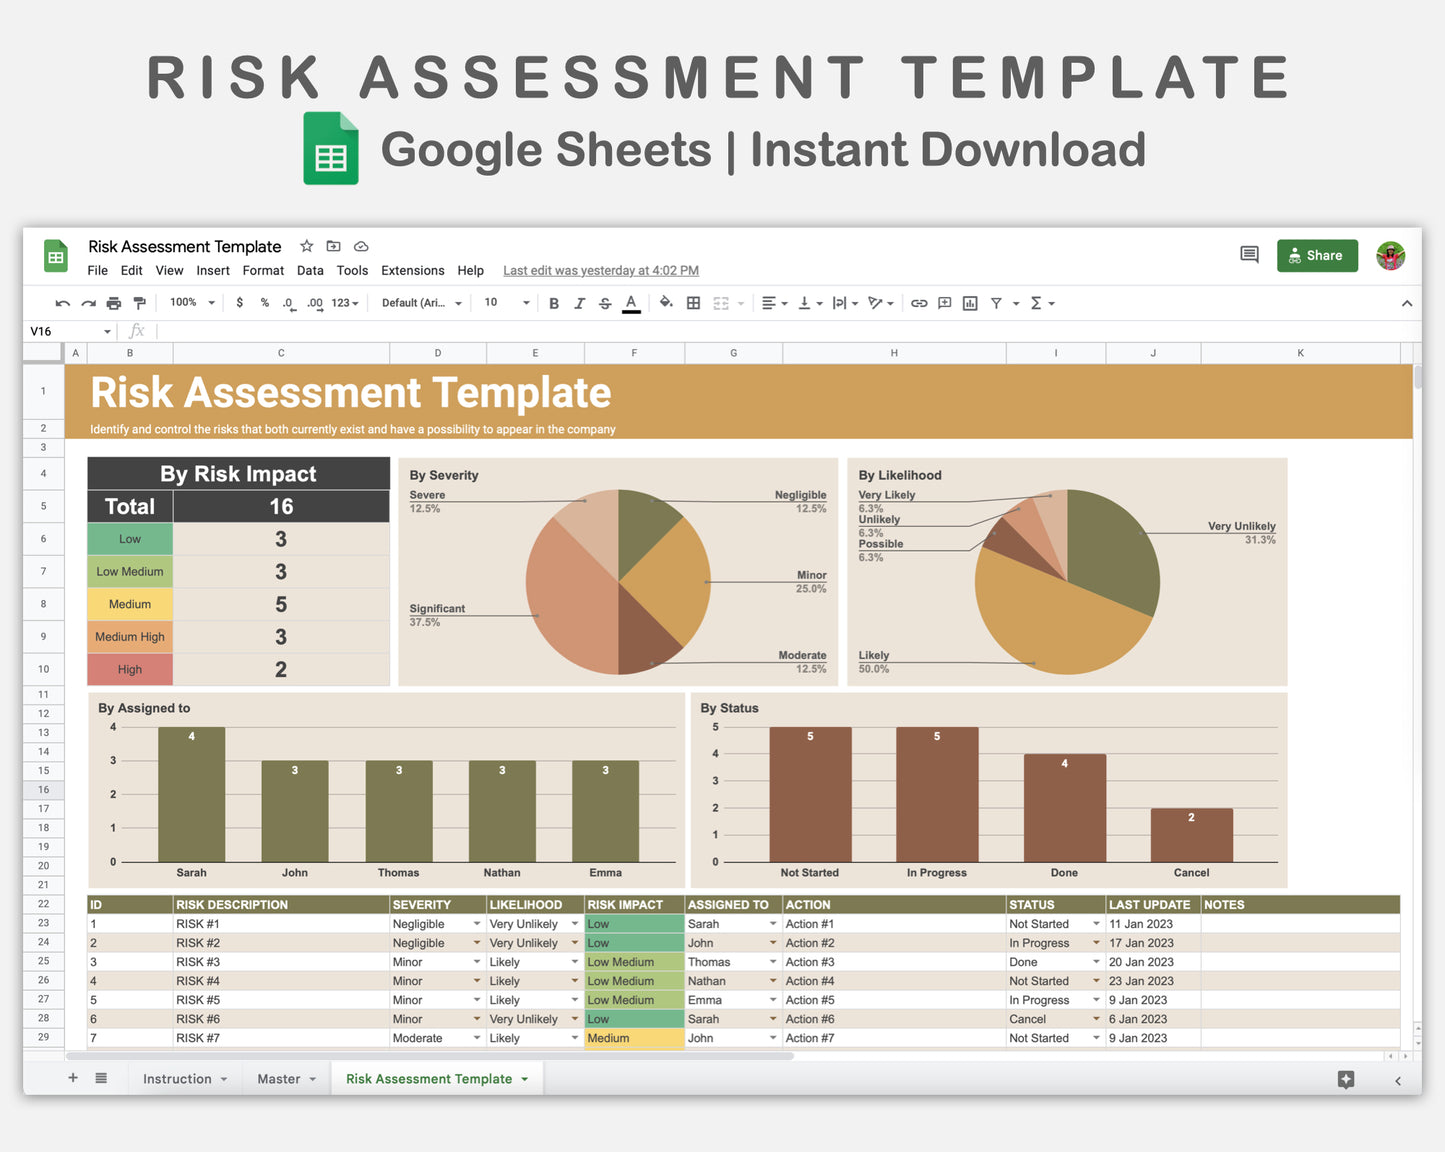Switch to the Instruction sheet tab
The image size is (1445, 1152).
tap(177, 1078)
